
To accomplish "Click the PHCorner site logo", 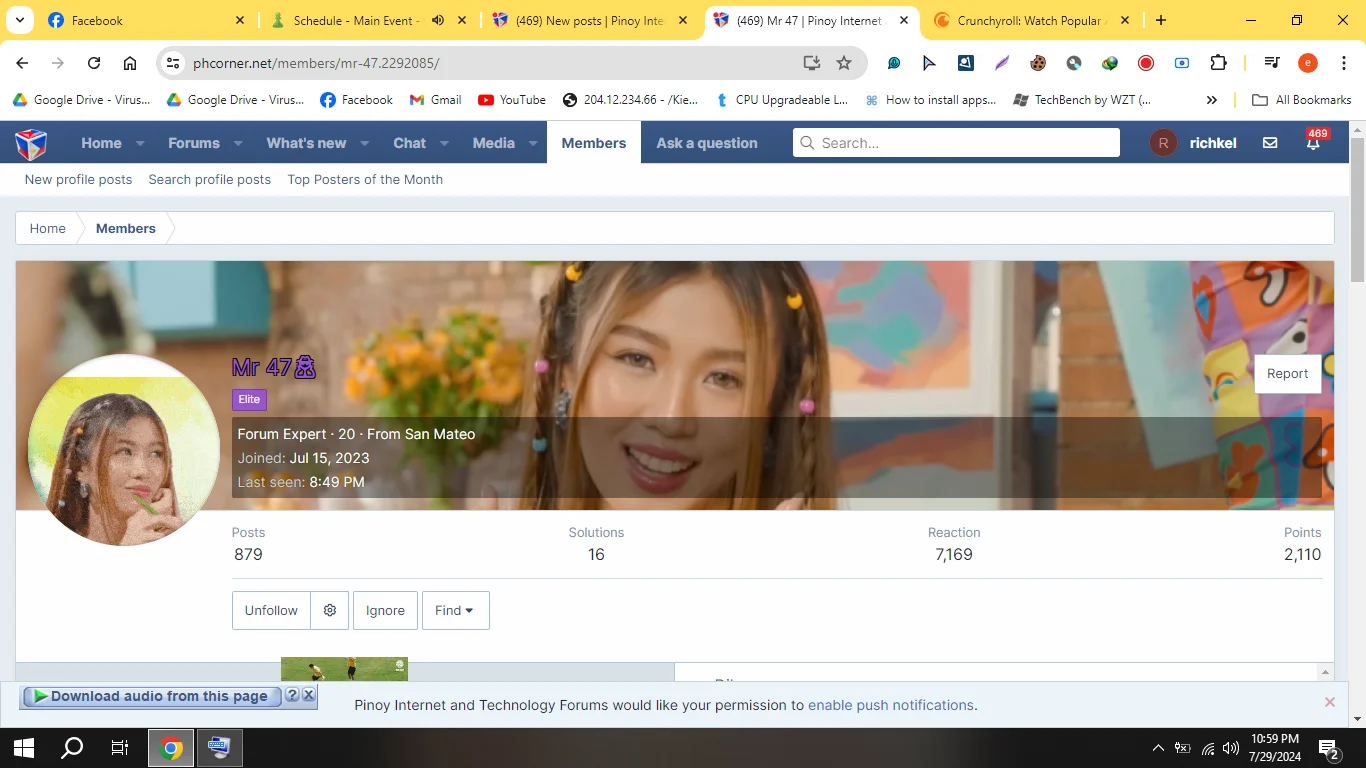I will point(31,144).
